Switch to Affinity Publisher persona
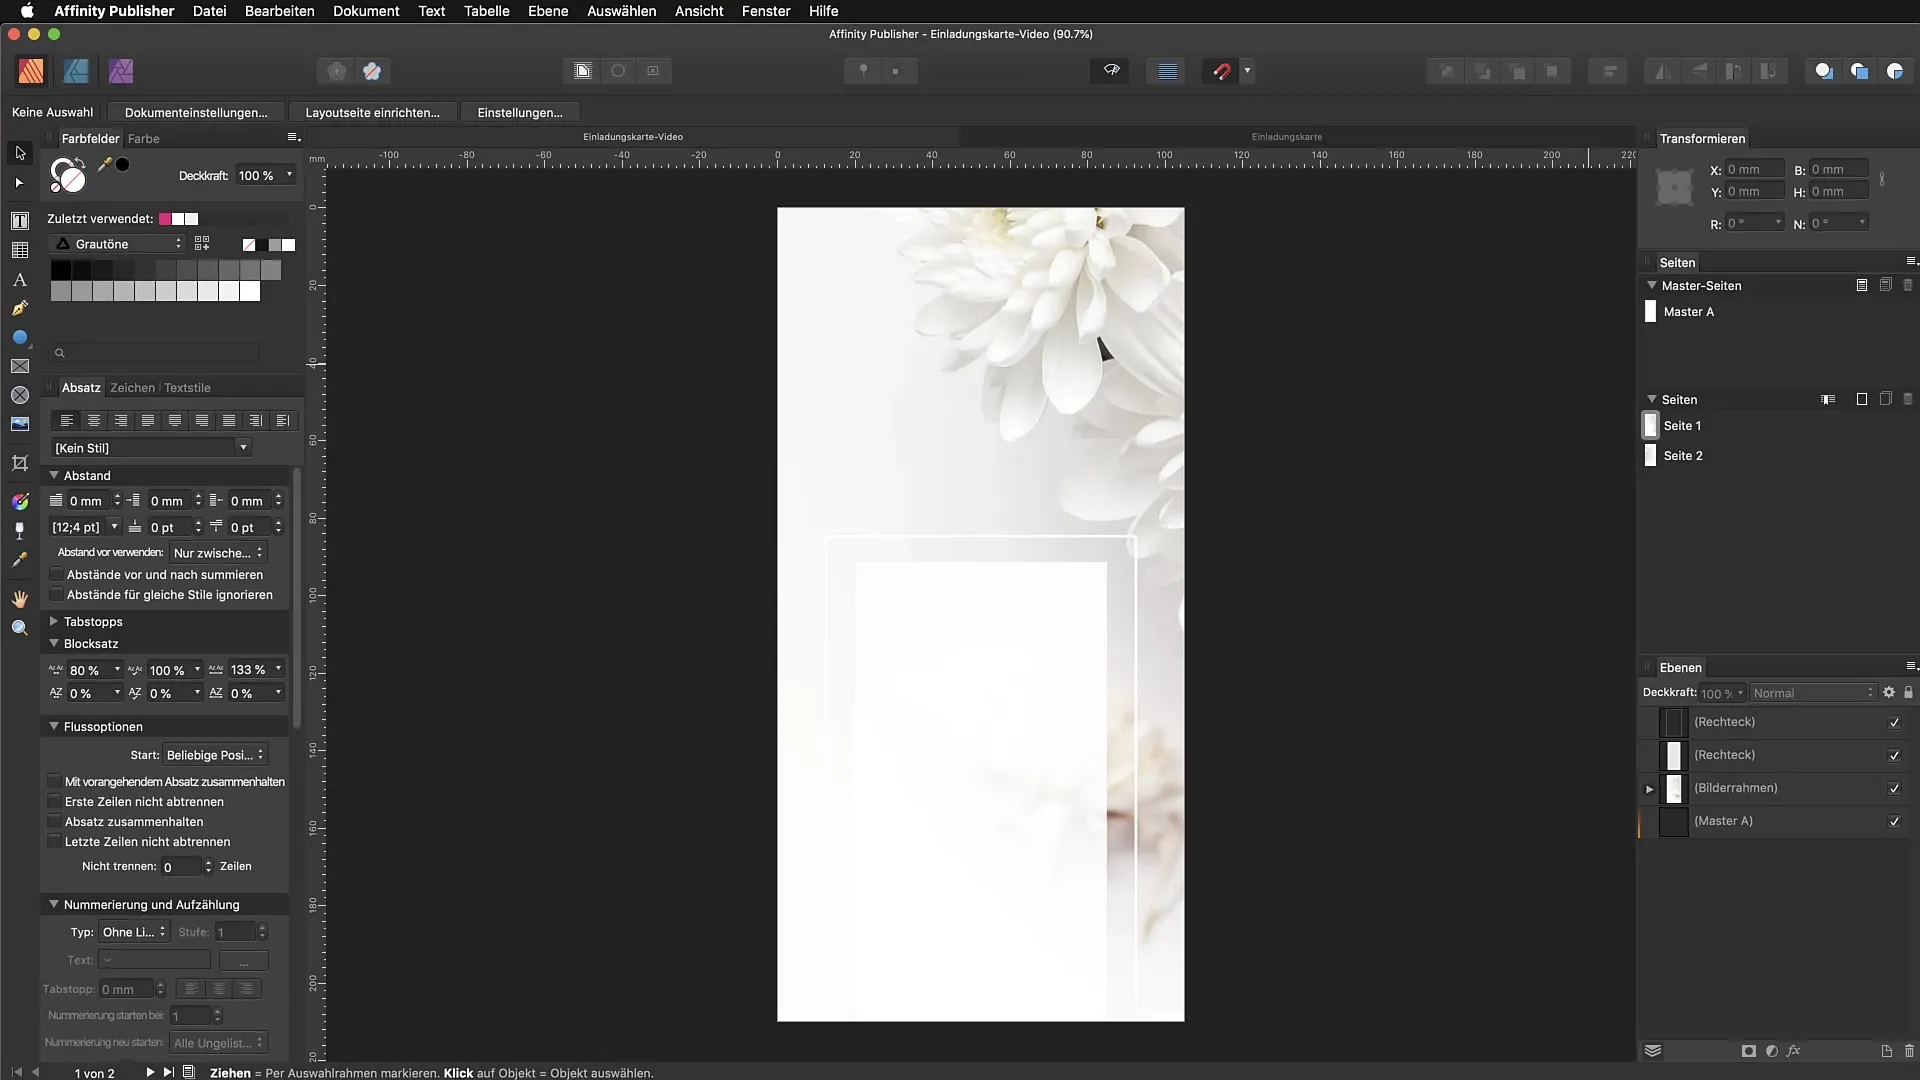This screenshot has width=1920, height=1080. click(31, 71)
